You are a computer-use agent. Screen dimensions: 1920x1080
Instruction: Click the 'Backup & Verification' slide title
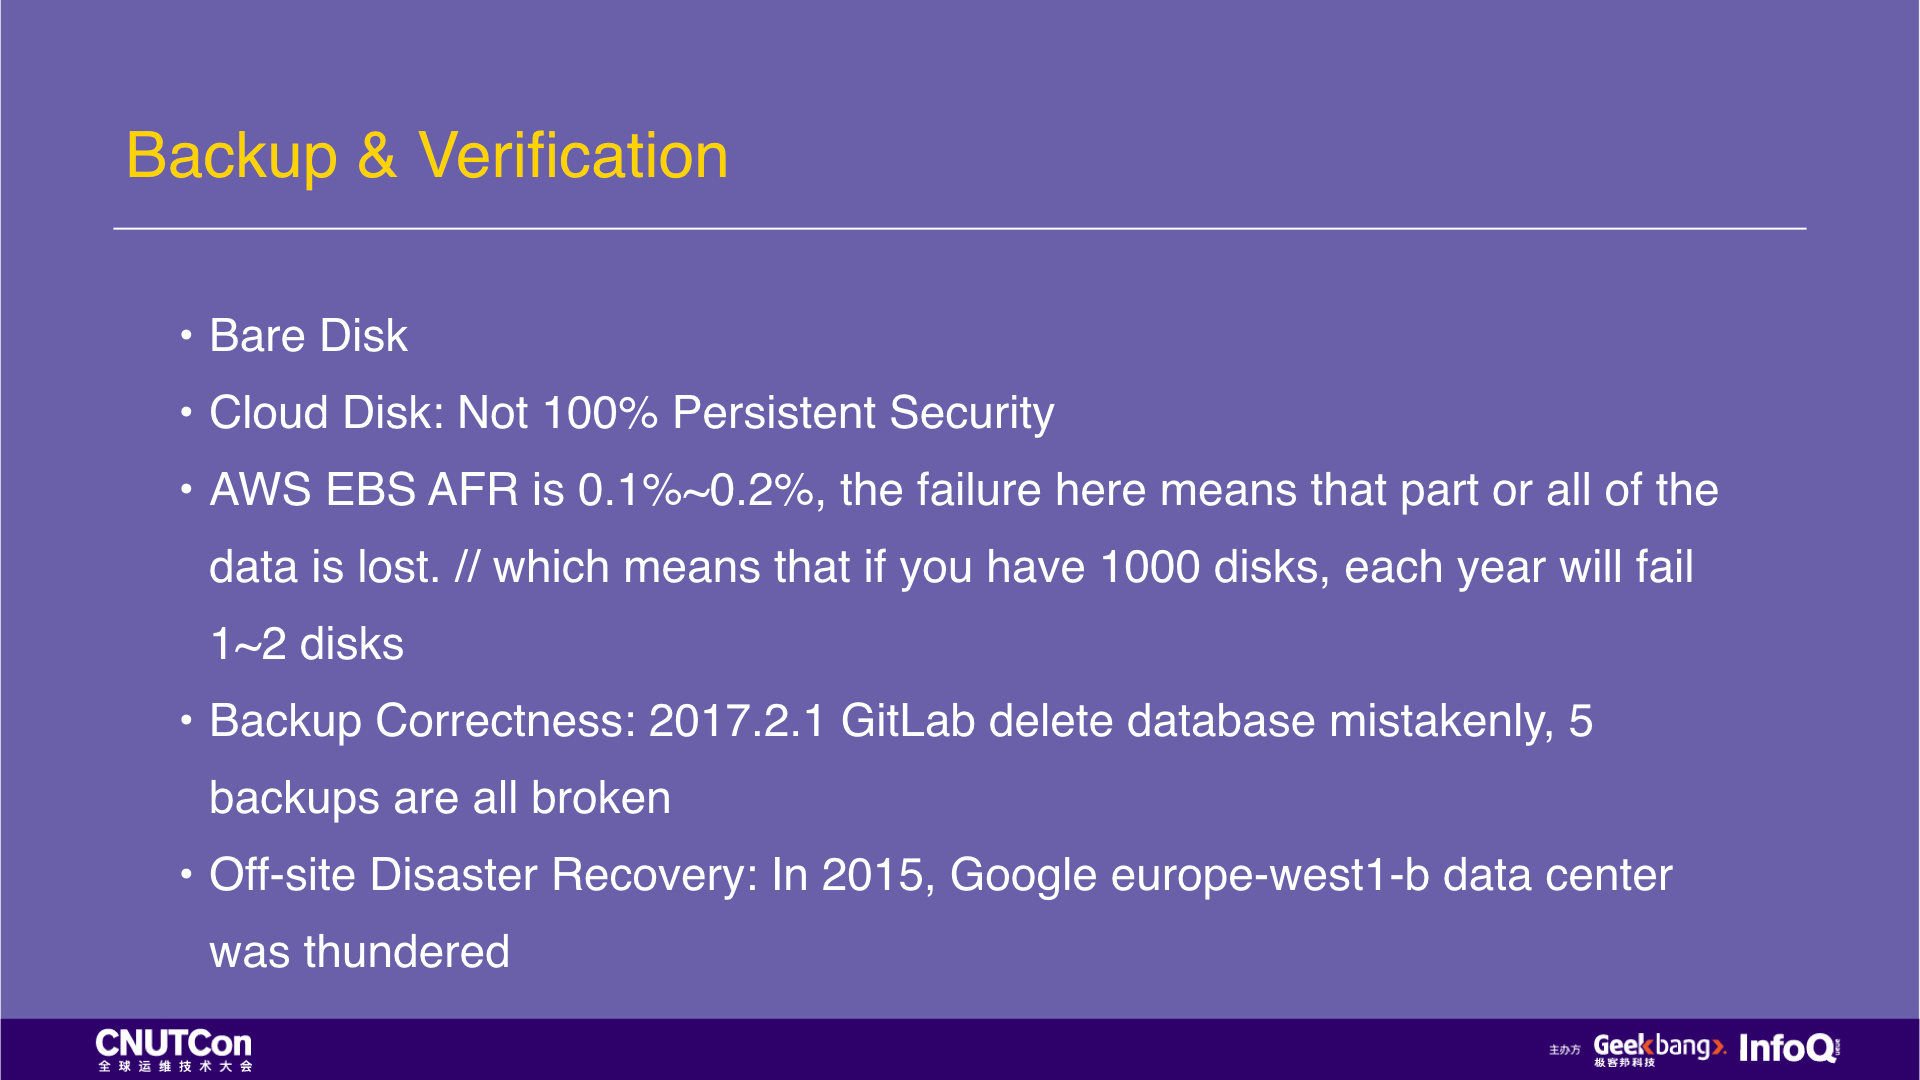(427, 156)
